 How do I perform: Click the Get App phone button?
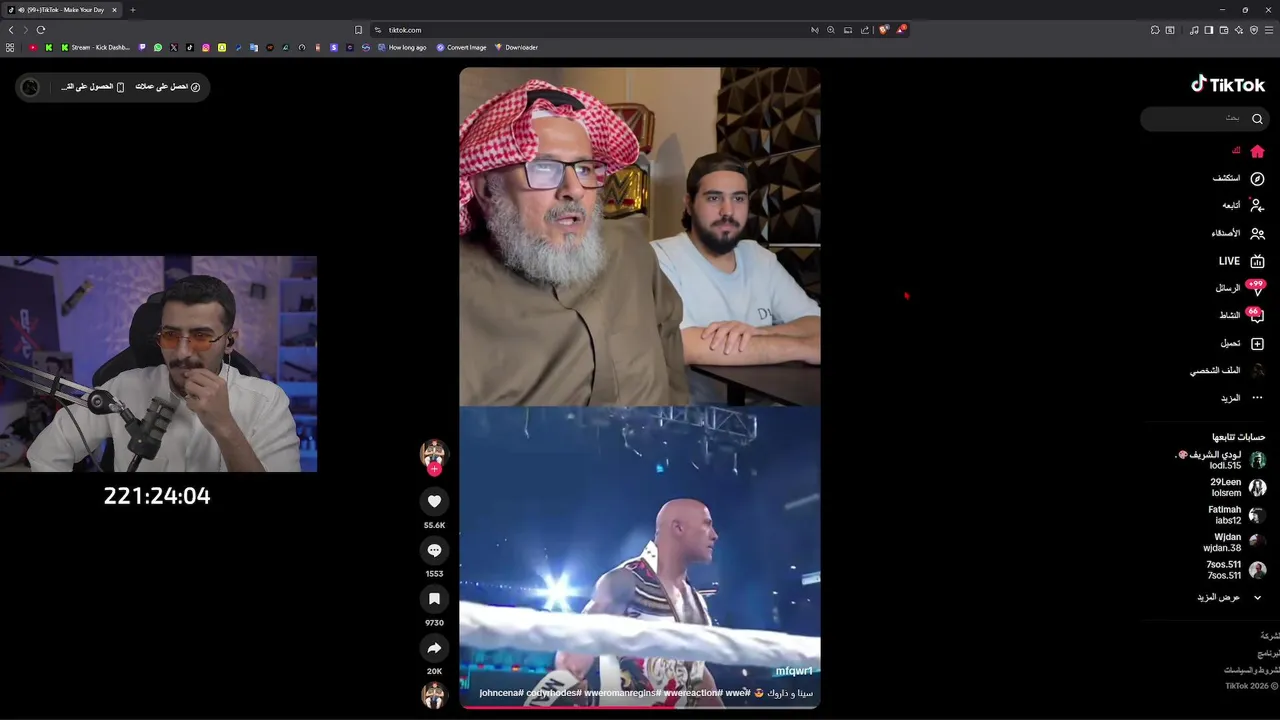click(93, 87)
